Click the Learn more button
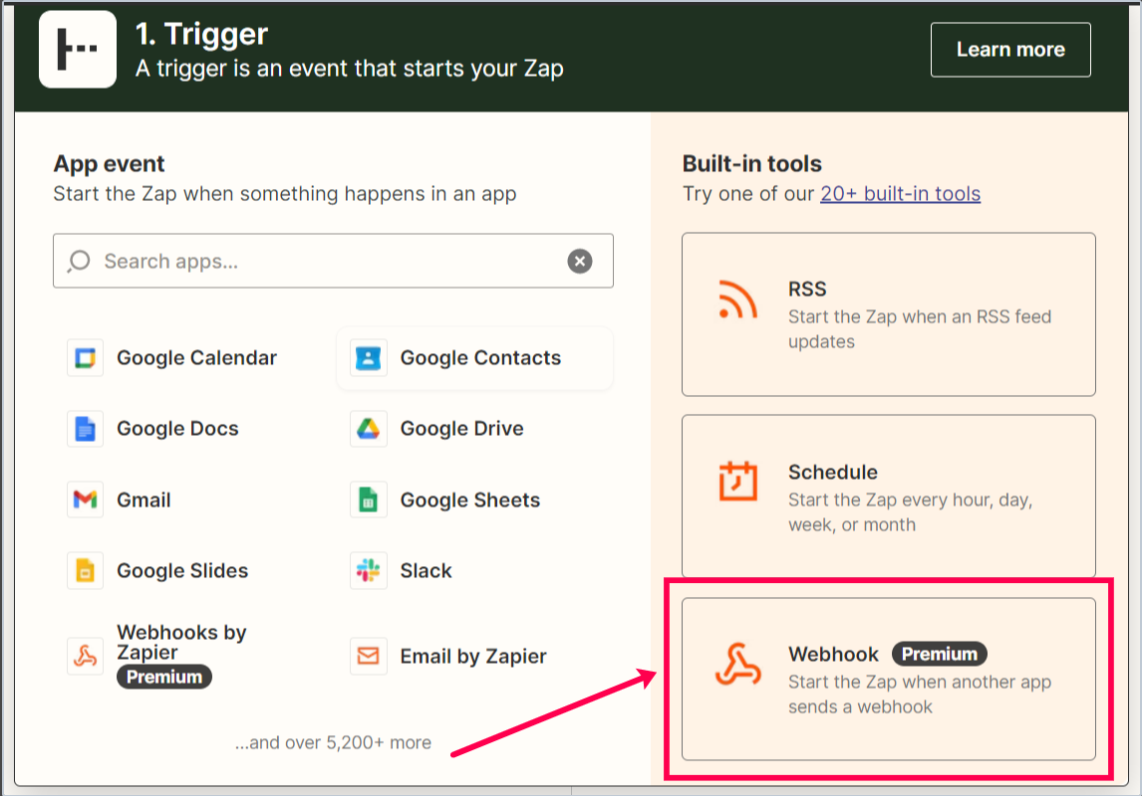This screenshot has width=1142, height=796. click(x=1010, y=50)
